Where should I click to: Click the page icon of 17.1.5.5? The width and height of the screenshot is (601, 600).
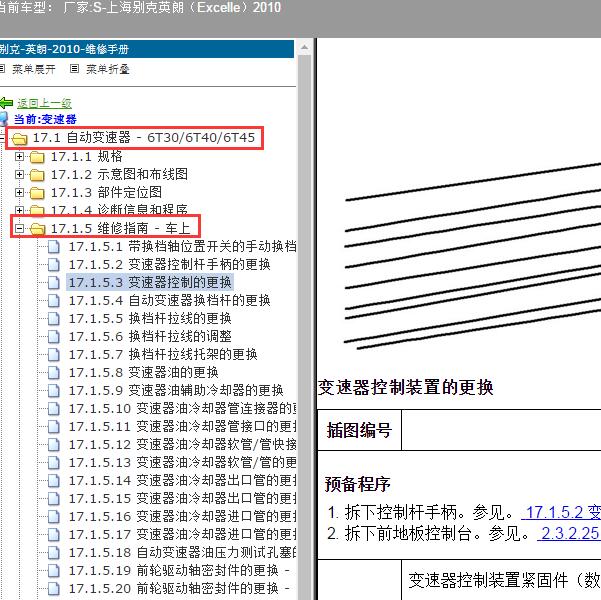tap(54, 319)
